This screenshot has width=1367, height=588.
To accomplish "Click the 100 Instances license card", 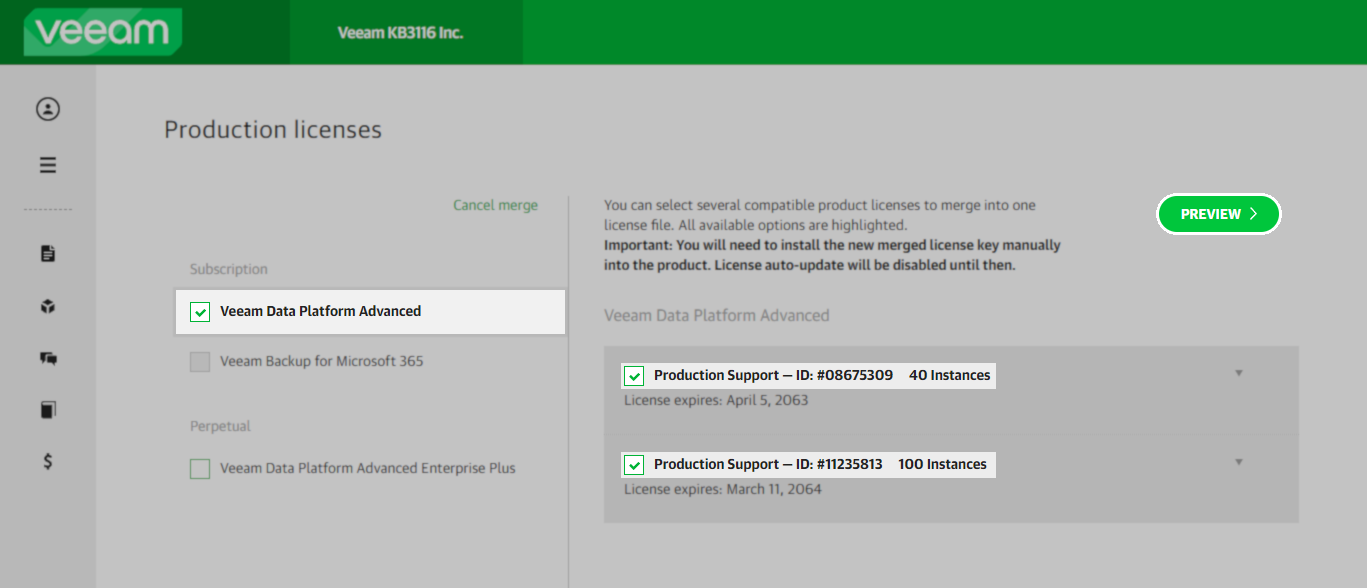I will 940,464.
